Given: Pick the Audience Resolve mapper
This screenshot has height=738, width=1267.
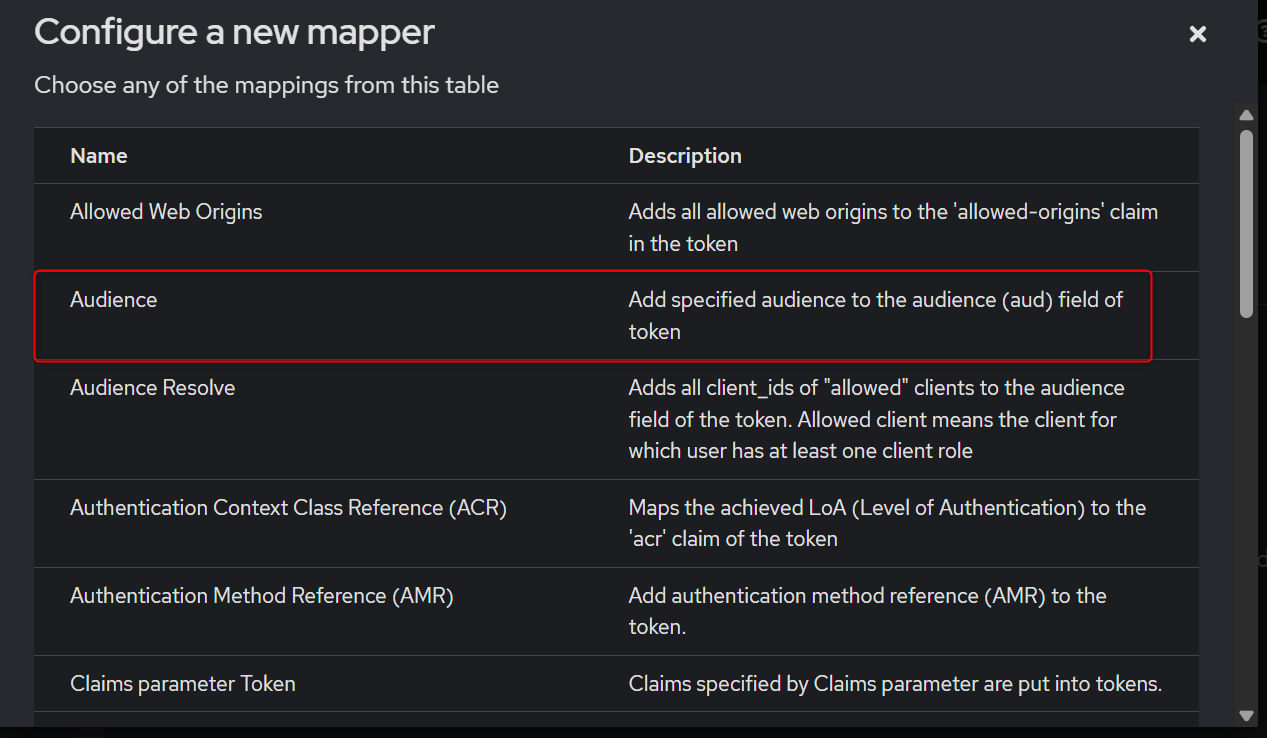Looking at the screenshot, I should pos(153,388).
